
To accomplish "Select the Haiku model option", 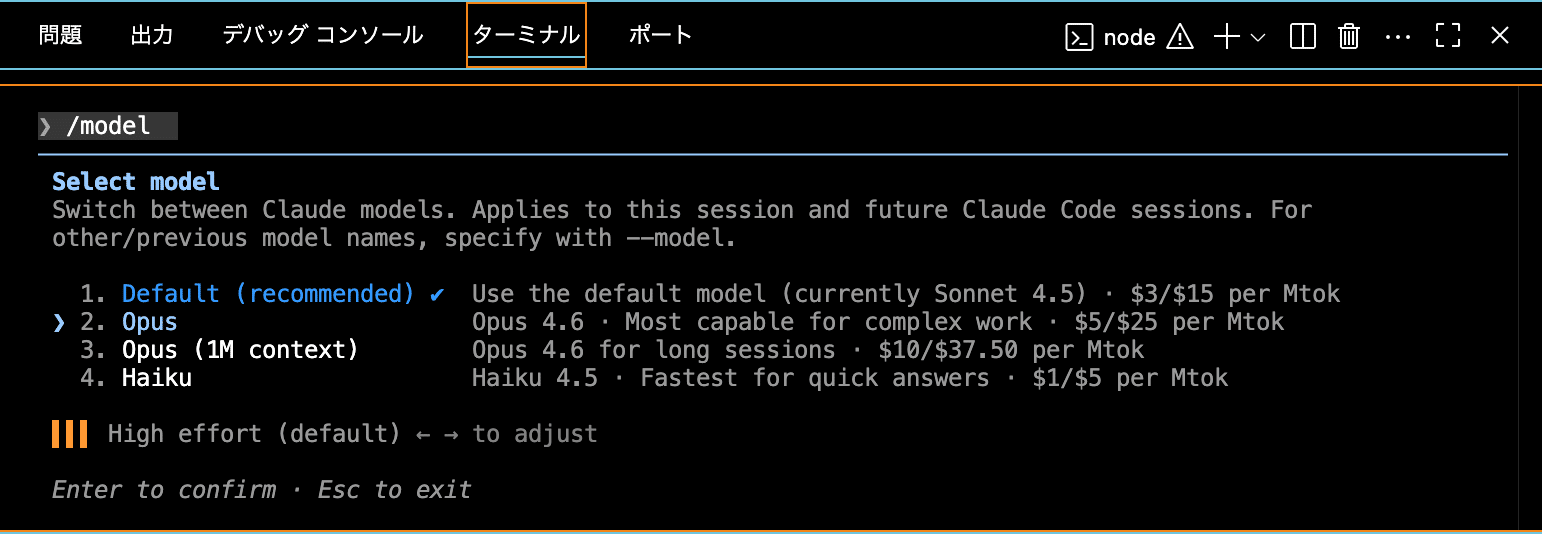I will point(157,378).
